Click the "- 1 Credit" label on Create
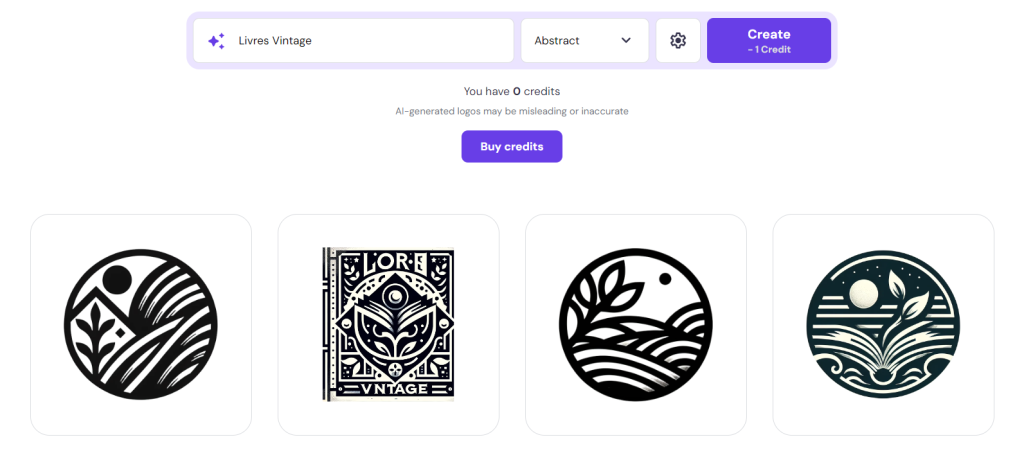Viewport: 1024px width, 451px height. pos(768,49)
